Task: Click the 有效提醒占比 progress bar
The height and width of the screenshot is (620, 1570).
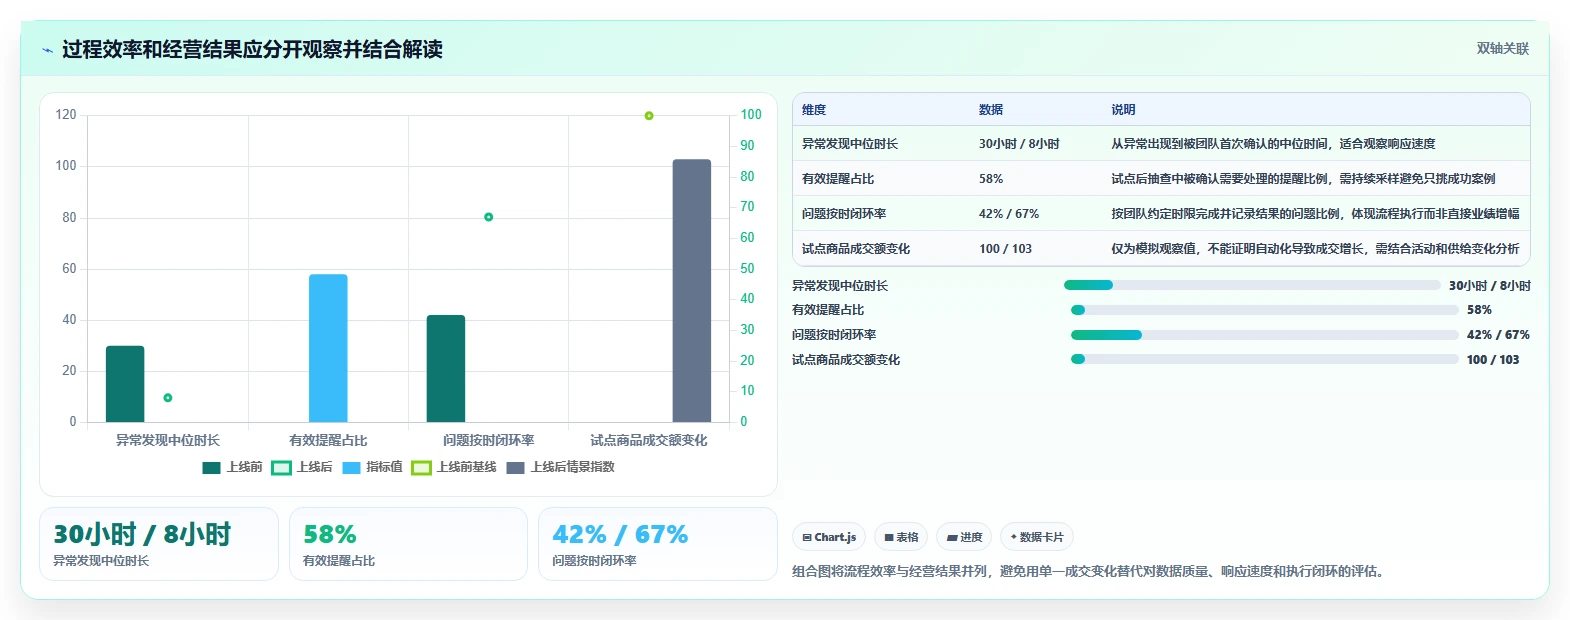Action: click(x=1265, y=310)
